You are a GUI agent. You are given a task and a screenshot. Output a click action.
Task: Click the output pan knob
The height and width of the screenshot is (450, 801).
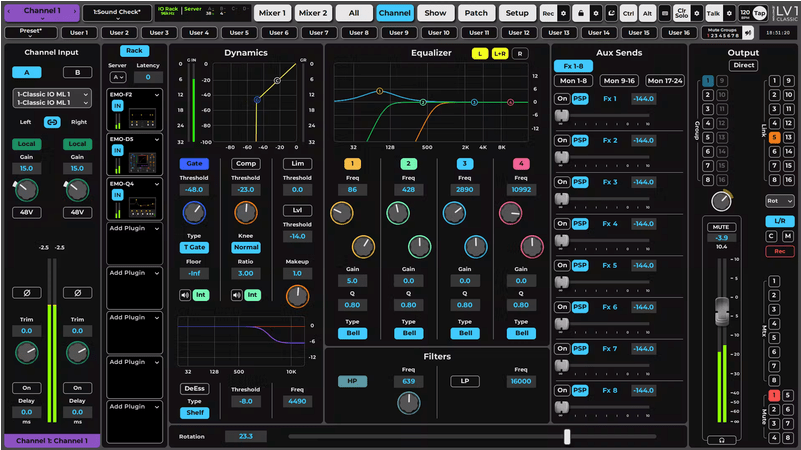tap(721, 201)
